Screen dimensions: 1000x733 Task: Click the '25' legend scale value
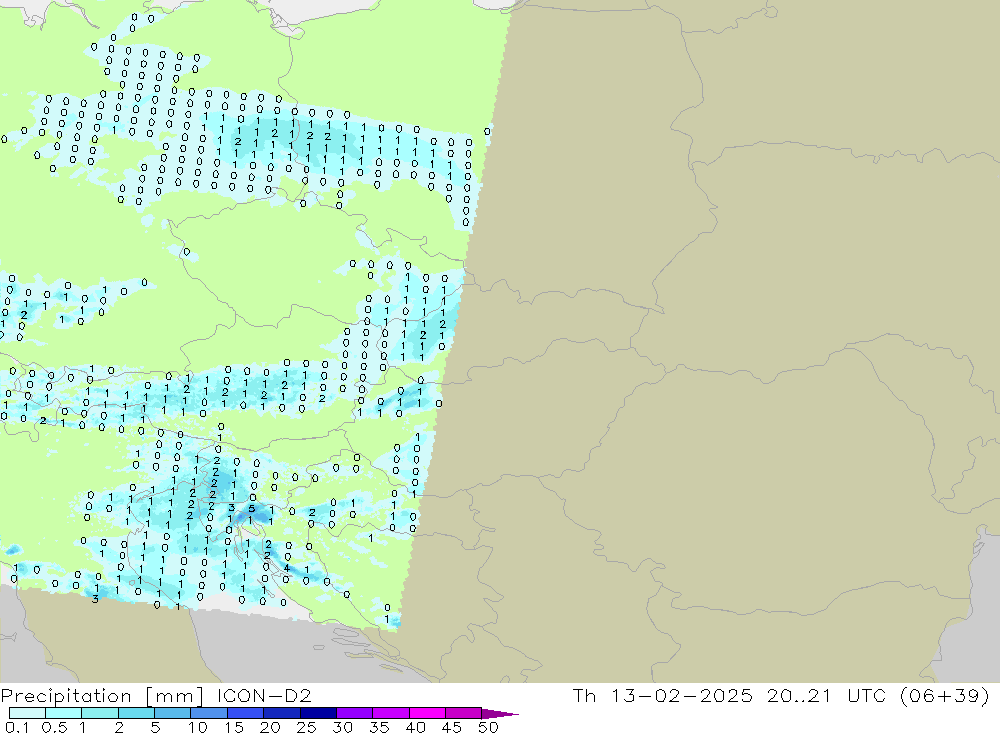pyautogui.click(x=307, y=727)
